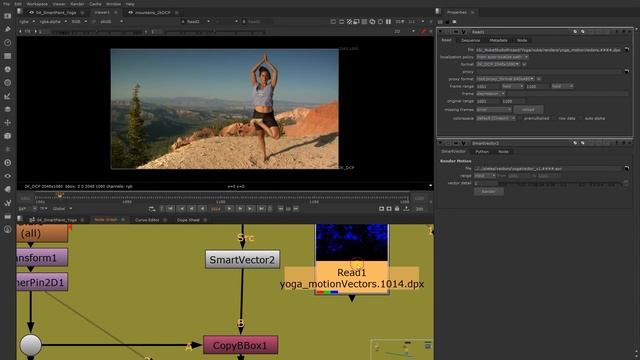The width and height of the screenshot is (640, 360).
Task: Click the viewer pause icon
Action: click(388, 22)
